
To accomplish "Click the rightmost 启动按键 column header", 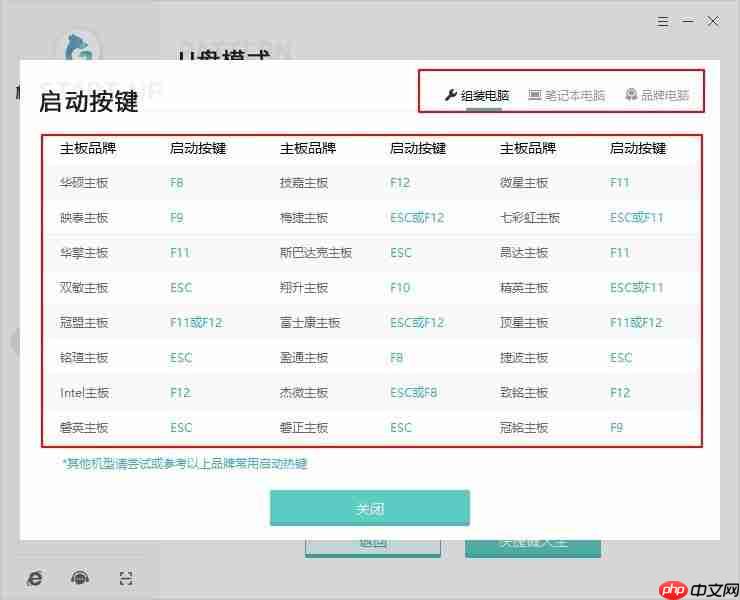I will point(638,148).
